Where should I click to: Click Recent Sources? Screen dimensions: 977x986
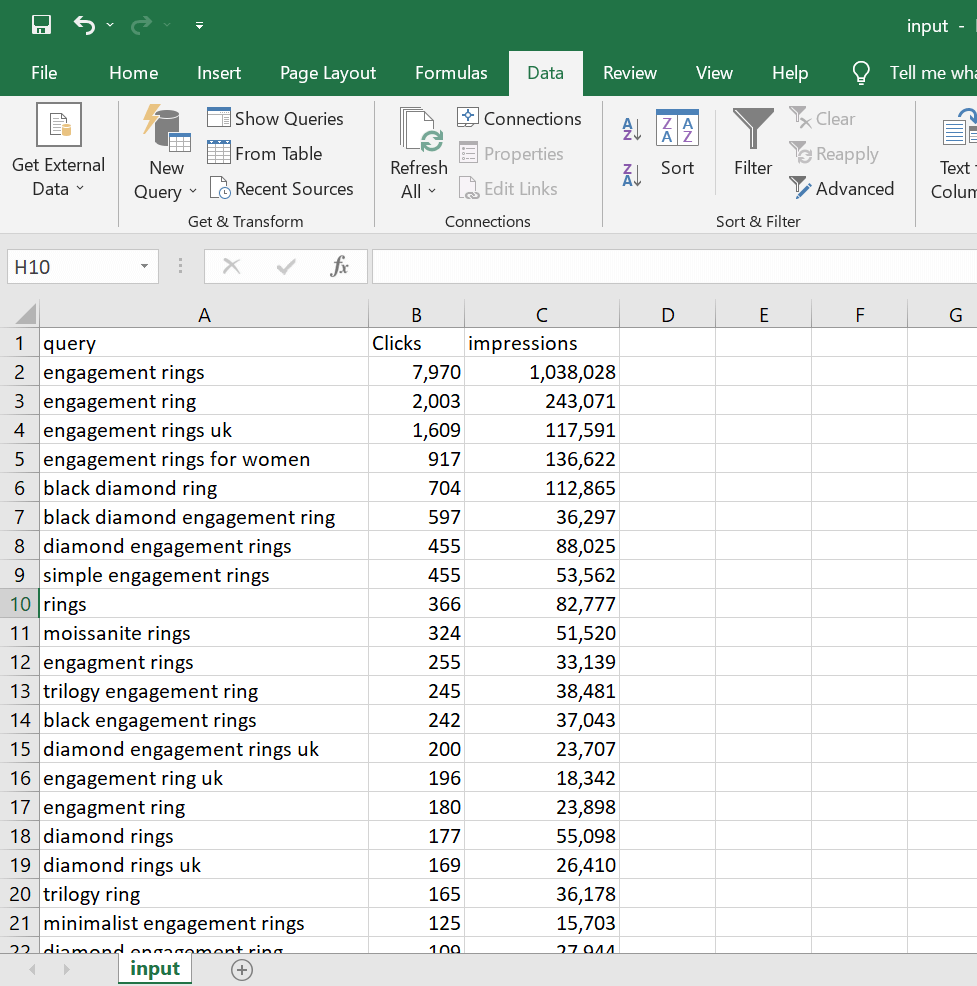click(281, 189)
